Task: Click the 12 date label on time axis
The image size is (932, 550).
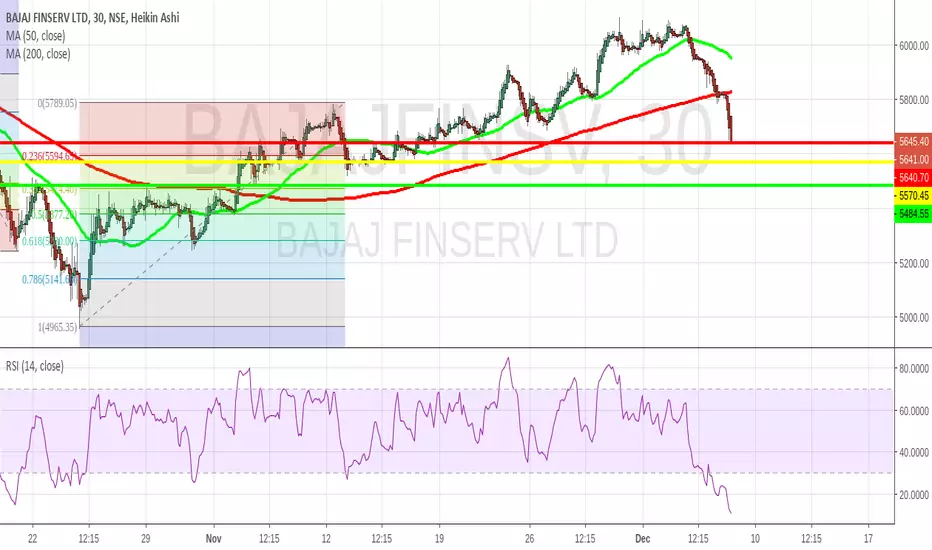Action: (326, 539)
